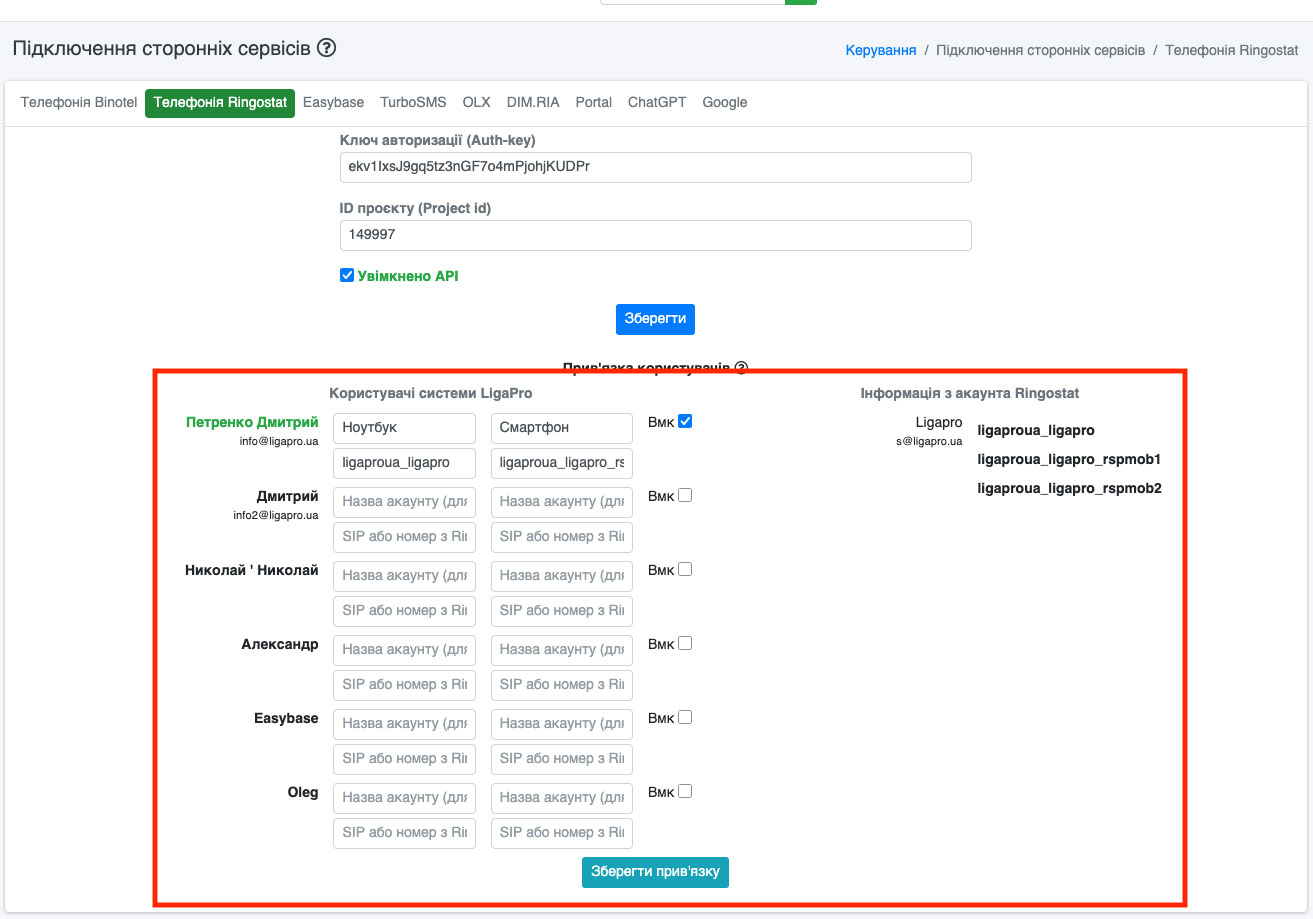The image size is (1313, 919).
Task: Enable Вмк for Дмитрий info2@ligapro.ua
Action: 685,495
